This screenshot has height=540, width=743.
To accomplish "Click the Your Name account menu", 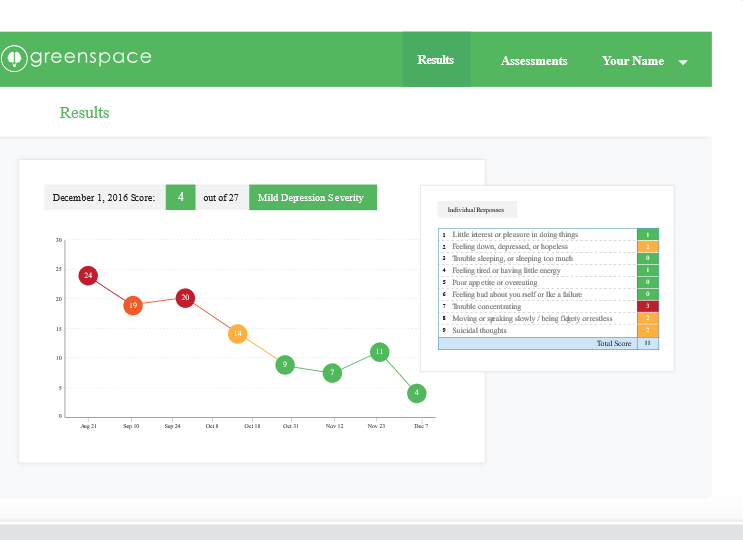I will point(644,61).
